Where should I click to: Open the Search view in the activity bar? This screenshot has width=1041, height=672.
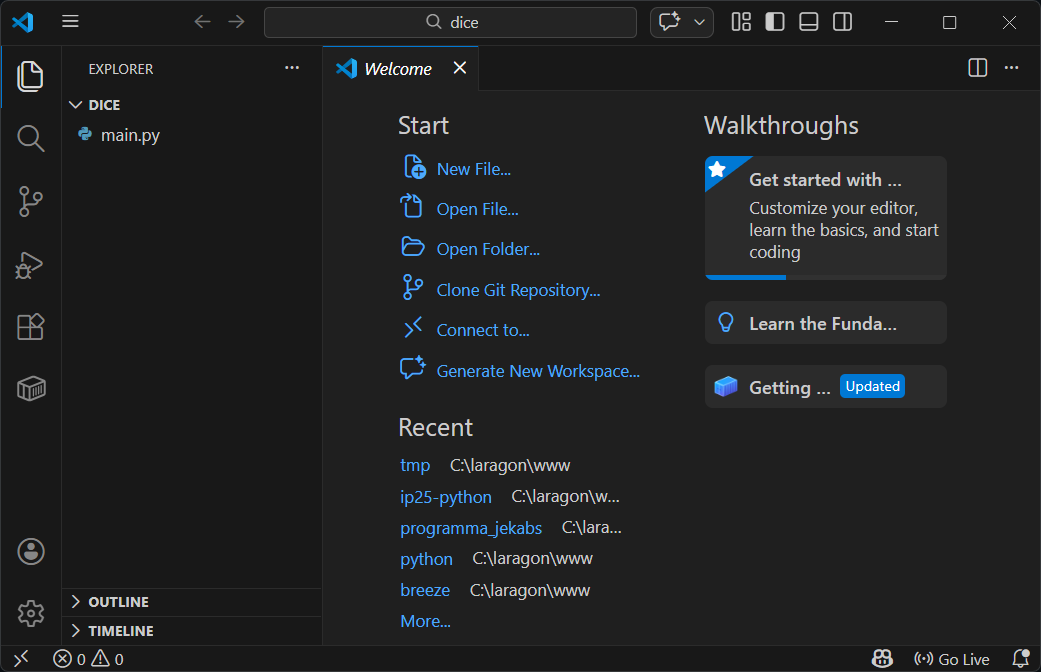click(x=30, y=138)
